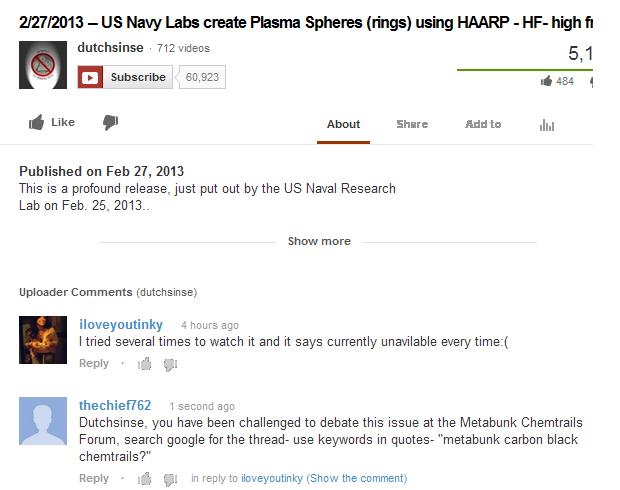620x490 pixels.
Task: Click iloveyoutinky's profile picture thumbnail
Action: (43, 339)
